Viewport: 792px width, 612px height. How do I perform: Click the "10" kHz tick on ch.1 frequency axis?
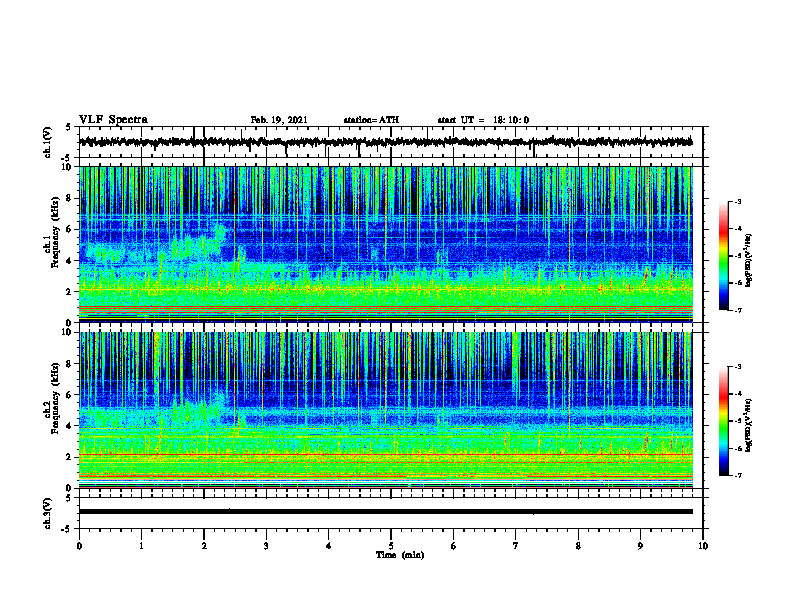click(x=68, y=168)
